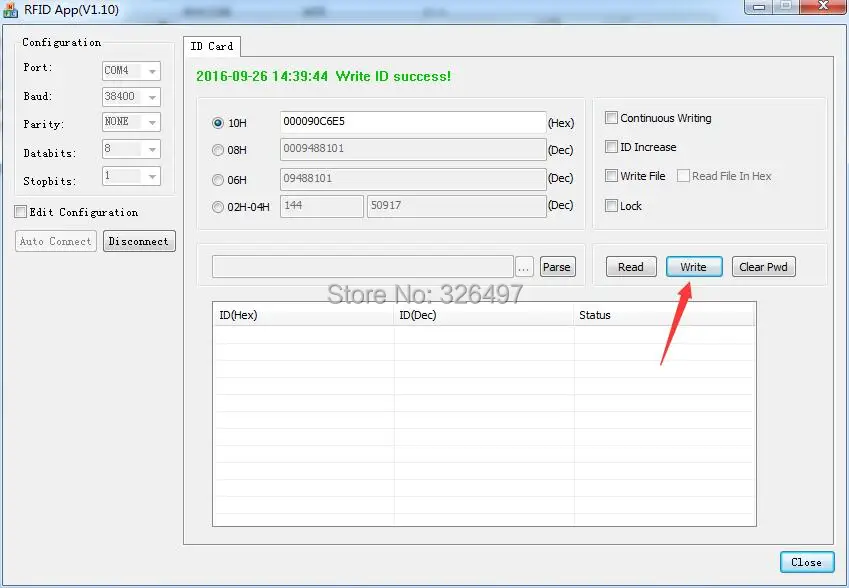Click the 08H decimal field 0009488101
Screen dimensions: 849x588
[413, 149]
